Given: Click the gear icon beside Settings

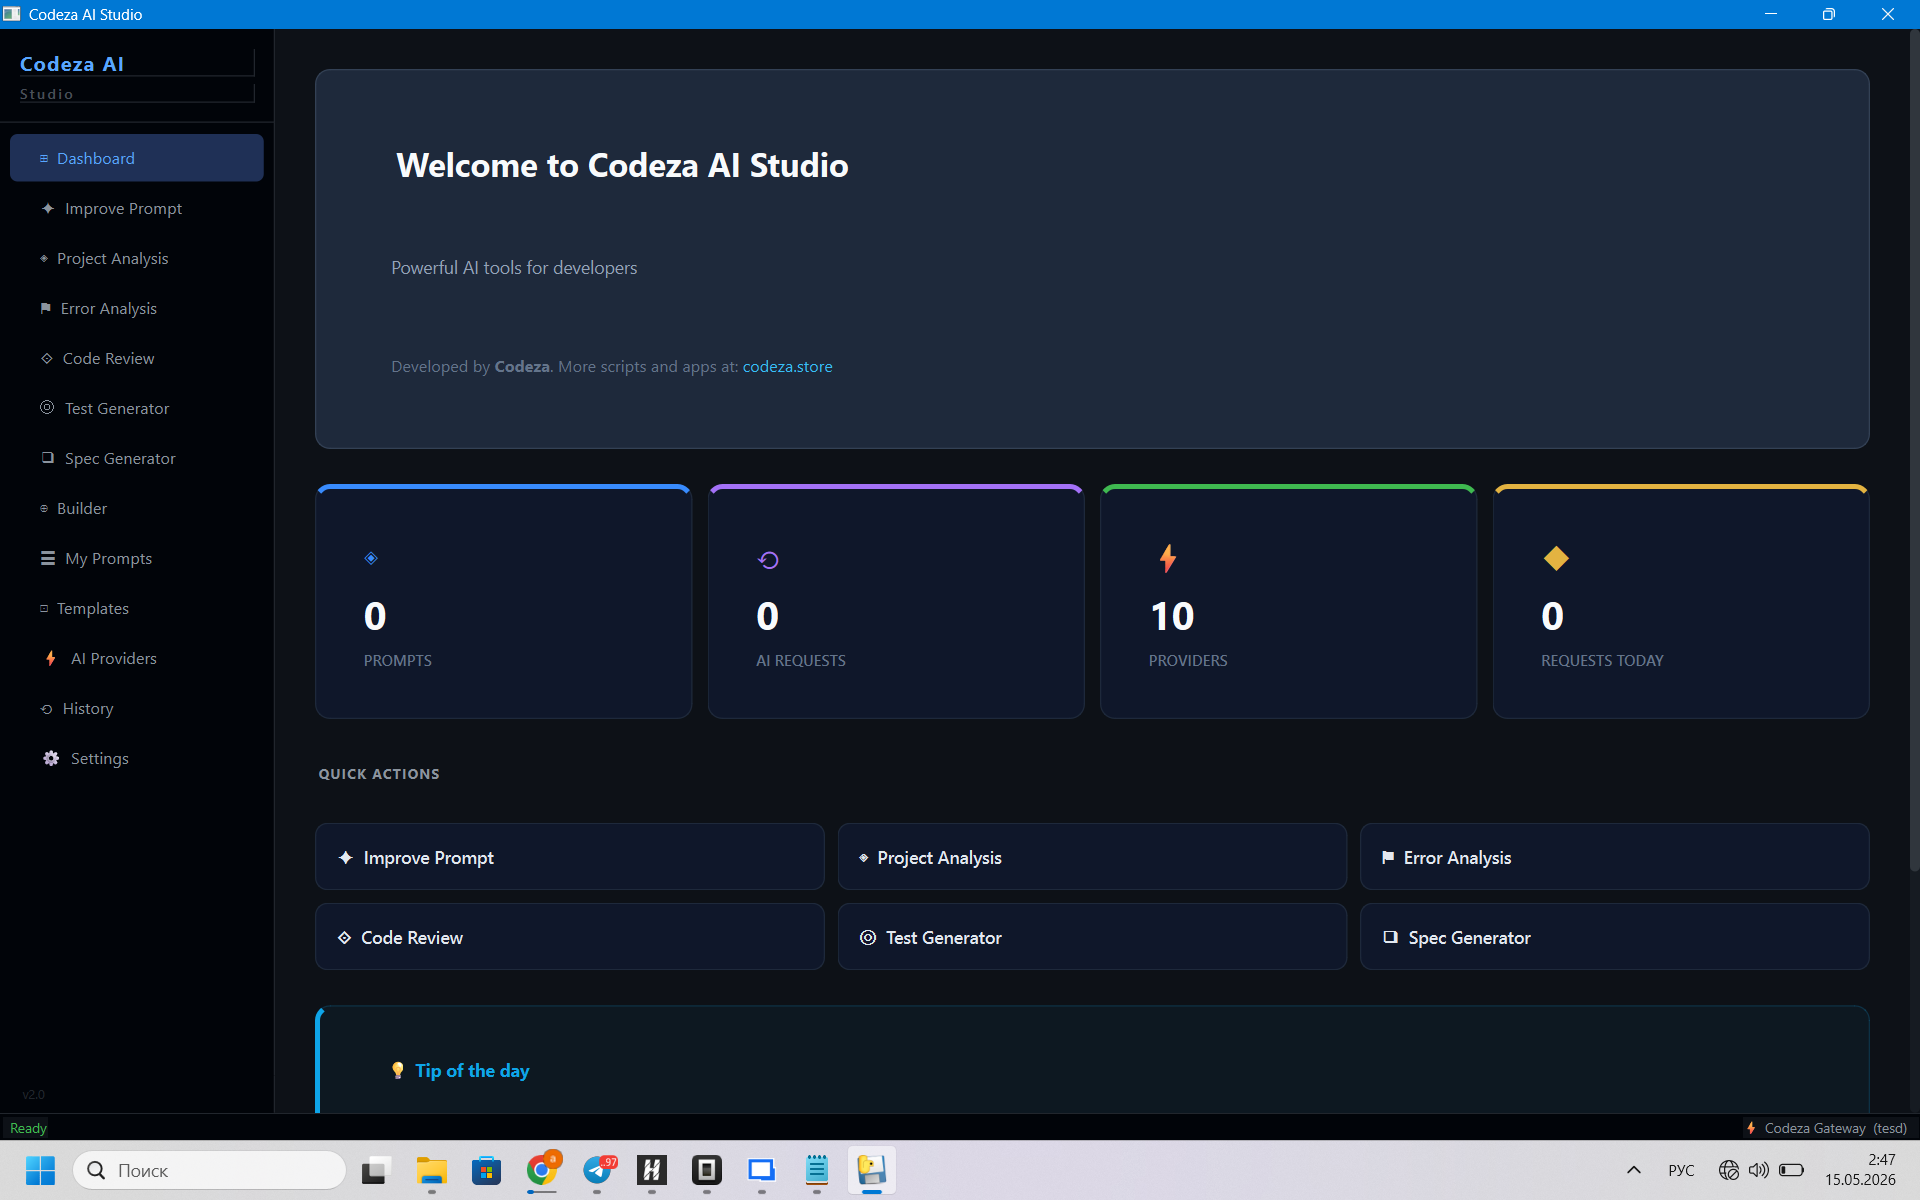Looking at the screenshot, I should 51,758.
